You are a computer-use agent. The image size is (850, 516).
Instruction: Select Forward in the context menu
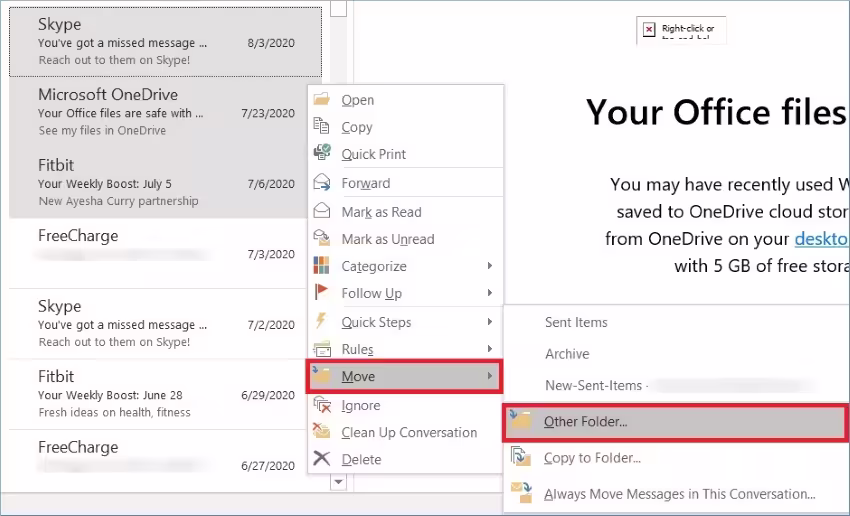[x=405, y=183]
